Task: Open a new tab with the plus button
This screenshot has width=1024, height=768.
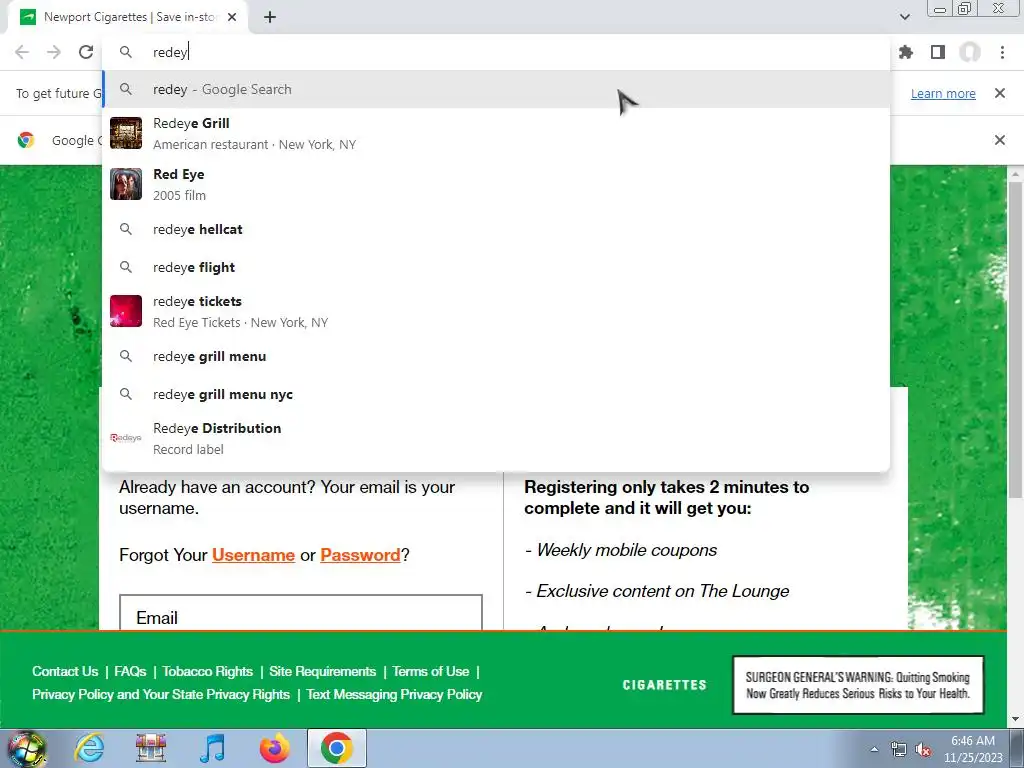Action: (270, 18)
